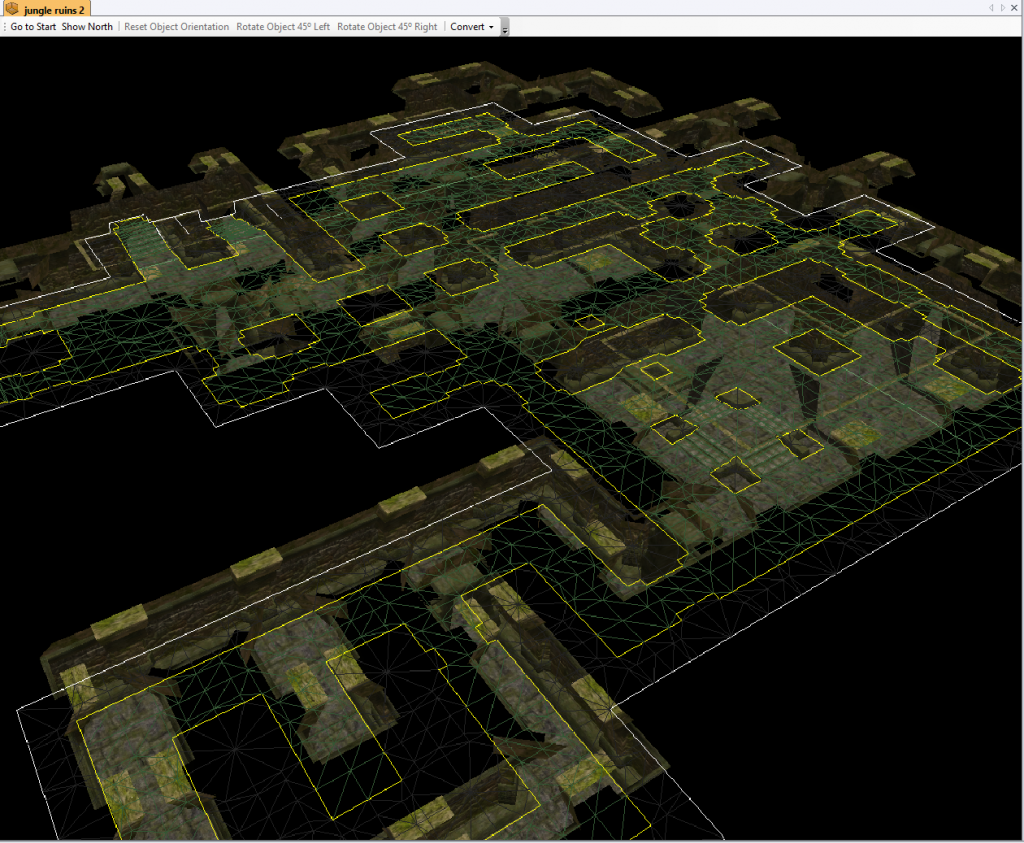
Task: Click the Convert button's down arrow
Action: pyautogui.click(x=491, y=27)
